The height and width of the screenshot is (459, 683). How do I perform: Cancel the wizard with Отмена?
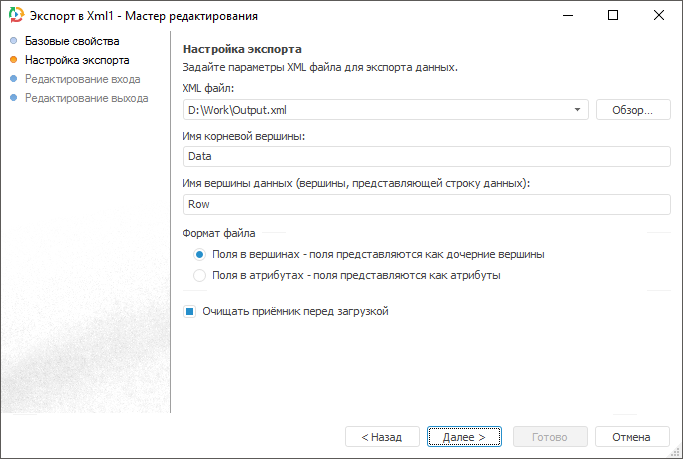click(x=631, y=437)
